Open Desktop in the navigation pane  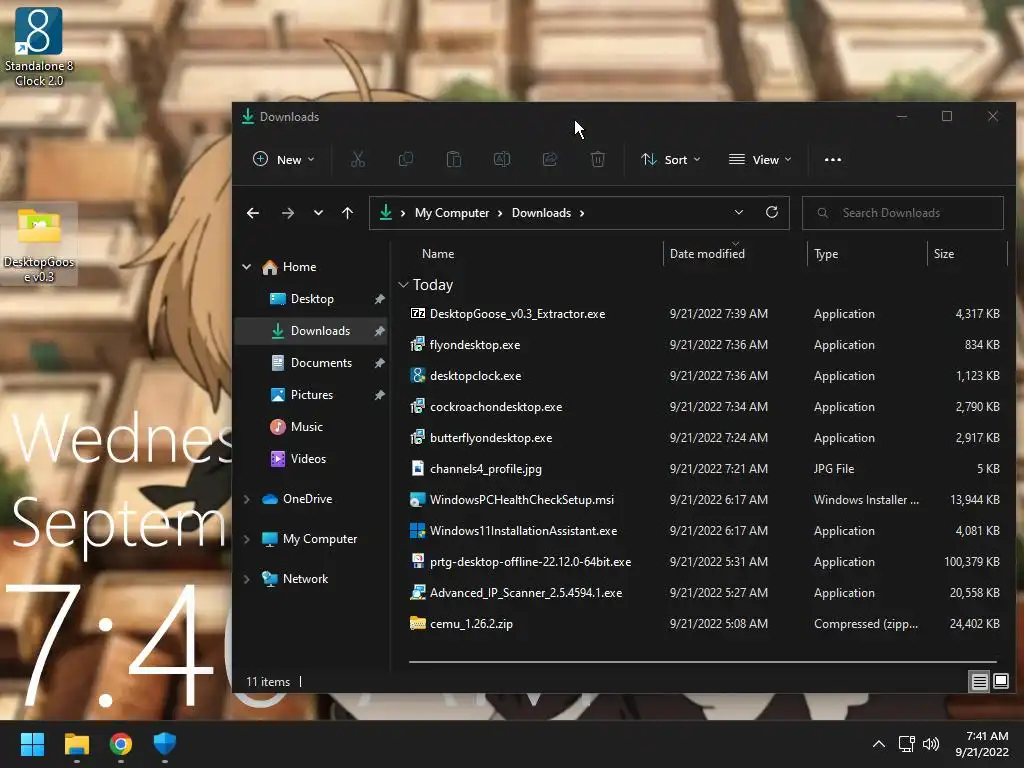[312, 299]
